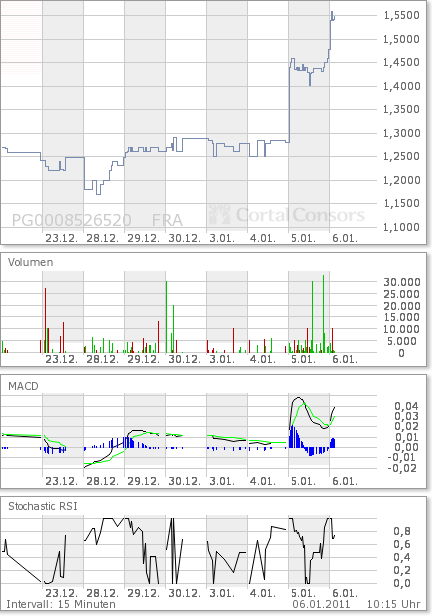Click the 5.01. date in Volumen panel

tap(304, 359)
